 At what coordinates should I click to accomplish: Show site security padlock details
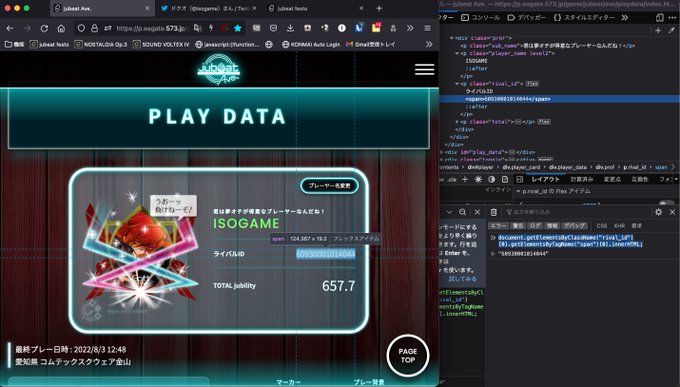[x=94, y=28]
